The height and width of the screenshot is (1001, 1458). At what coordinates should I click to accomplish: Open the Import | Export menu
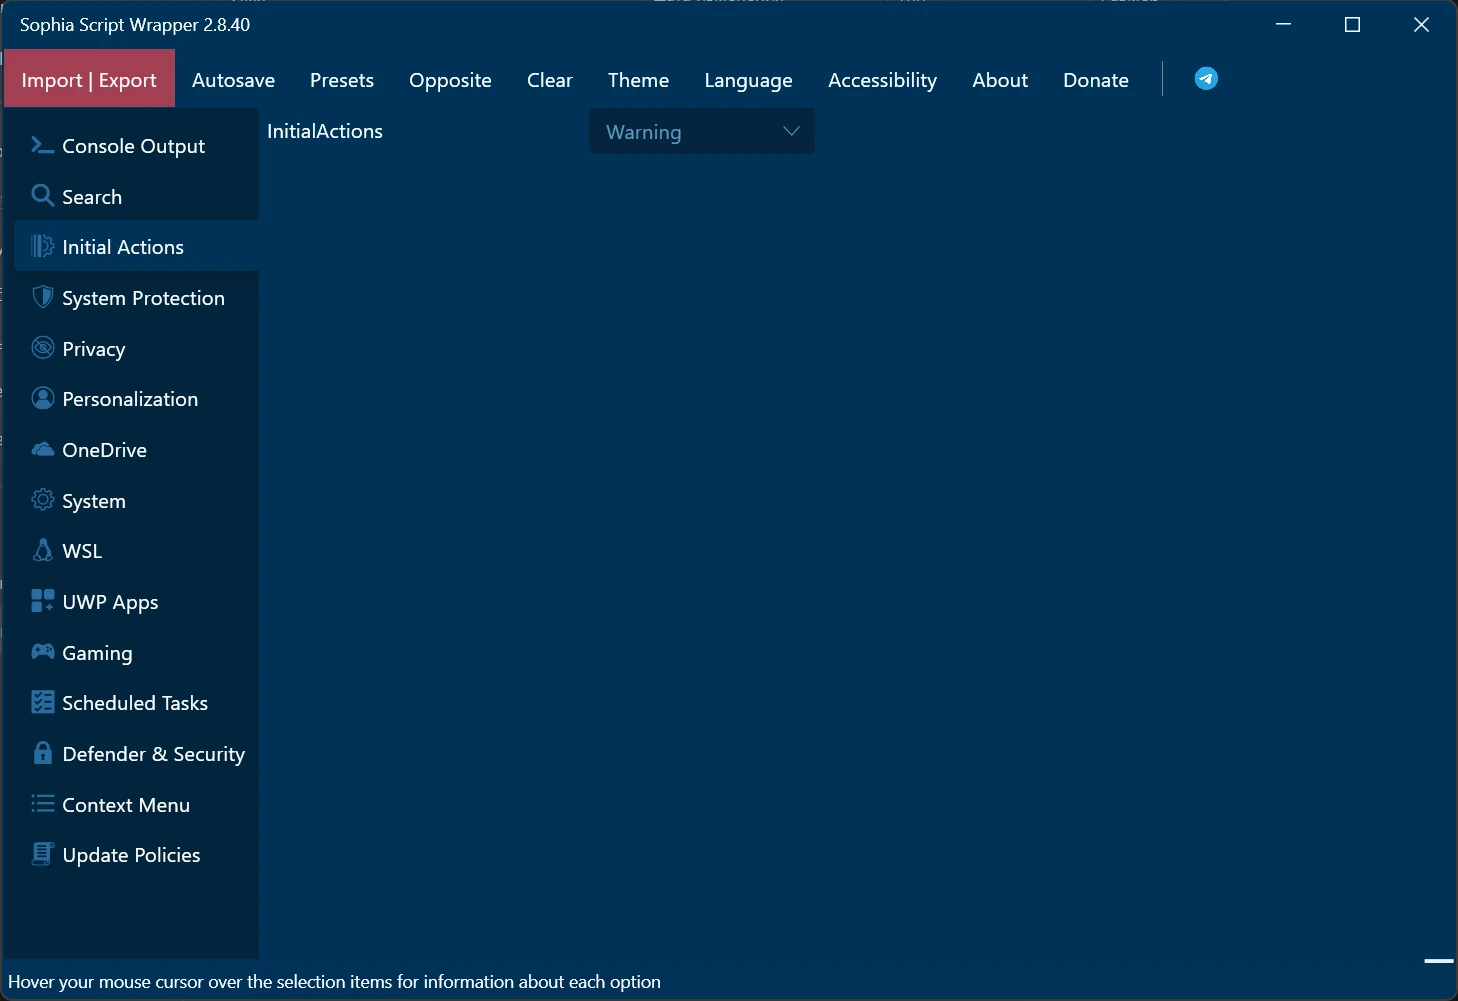pos(89,79)
